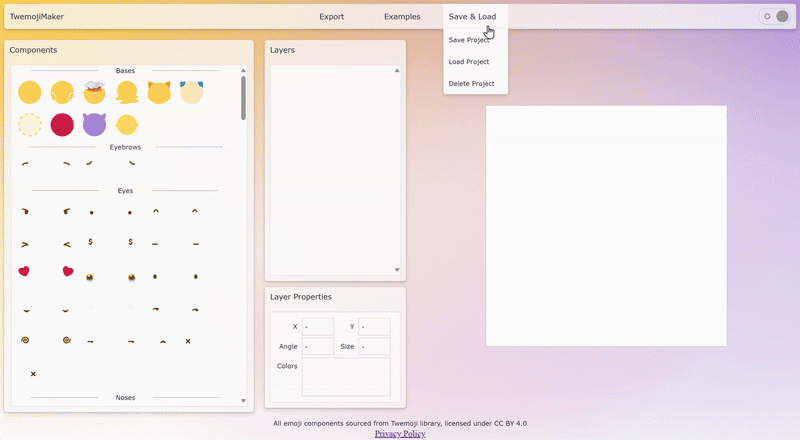This screenshot has width=800, height=440.
Task: Open the Export menu
Action: coord(331,16)
